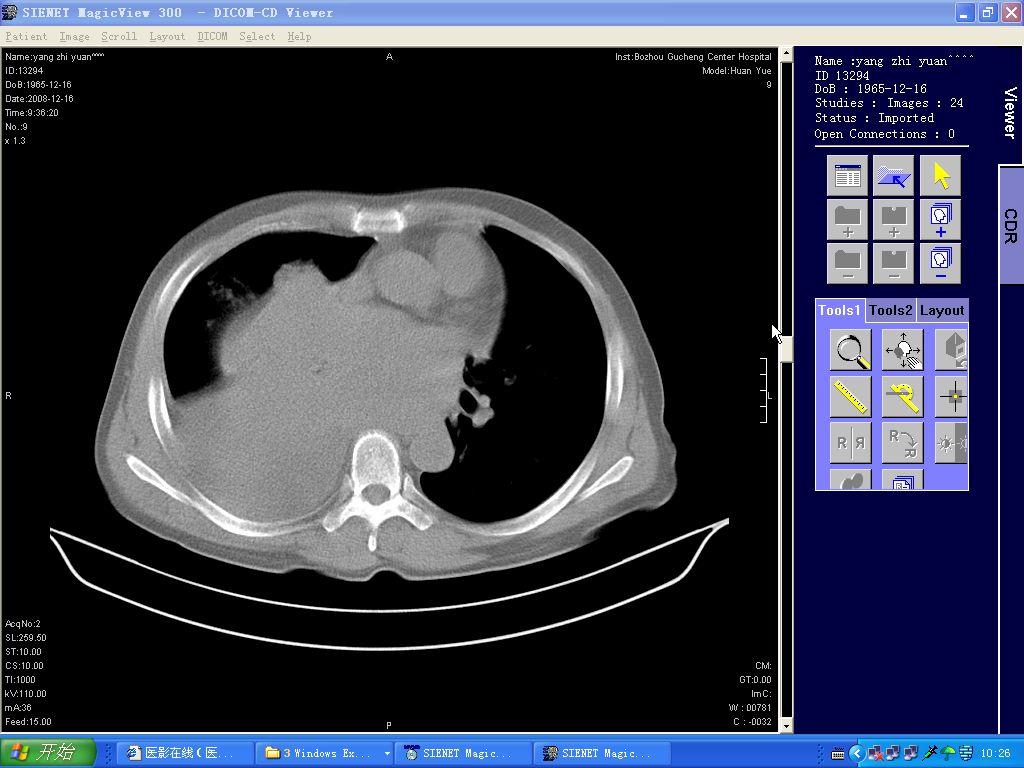The width and height of the screenshot is (1024, 768).
Task: Click the 'Date:2008-12-16' overlay text
Action: point(39,99)
